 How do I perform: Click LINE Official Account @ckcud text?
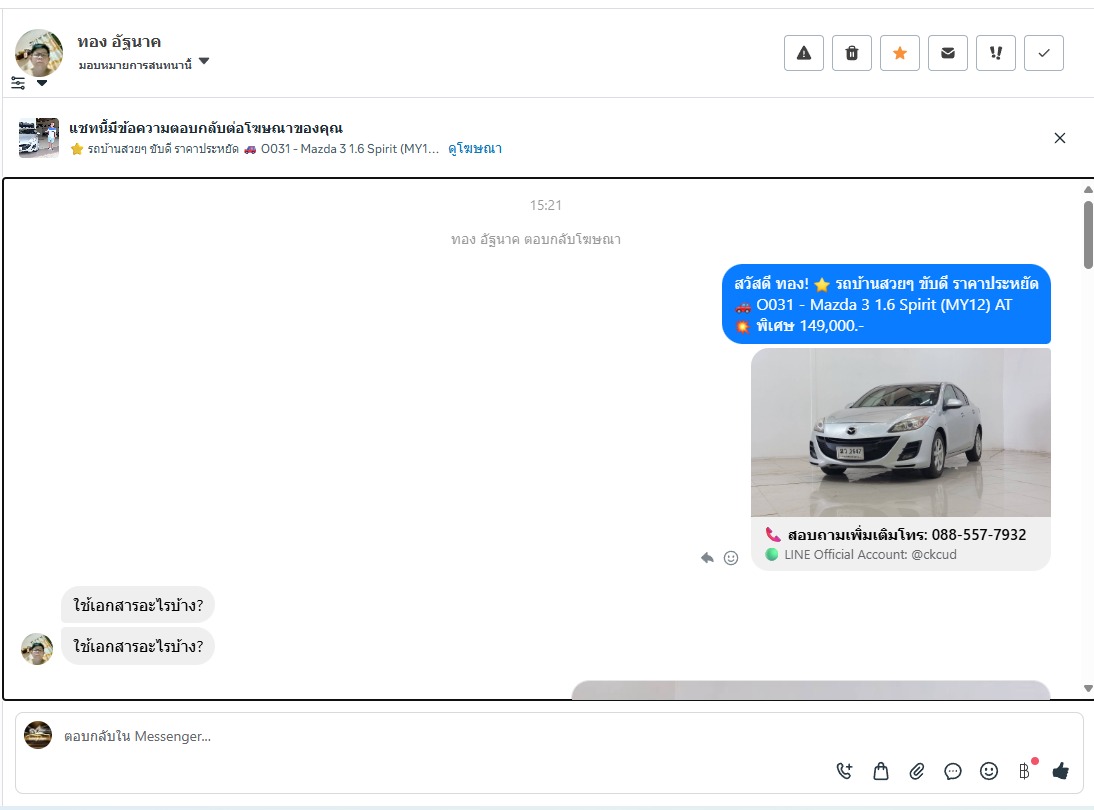click(x=870, y=555)
